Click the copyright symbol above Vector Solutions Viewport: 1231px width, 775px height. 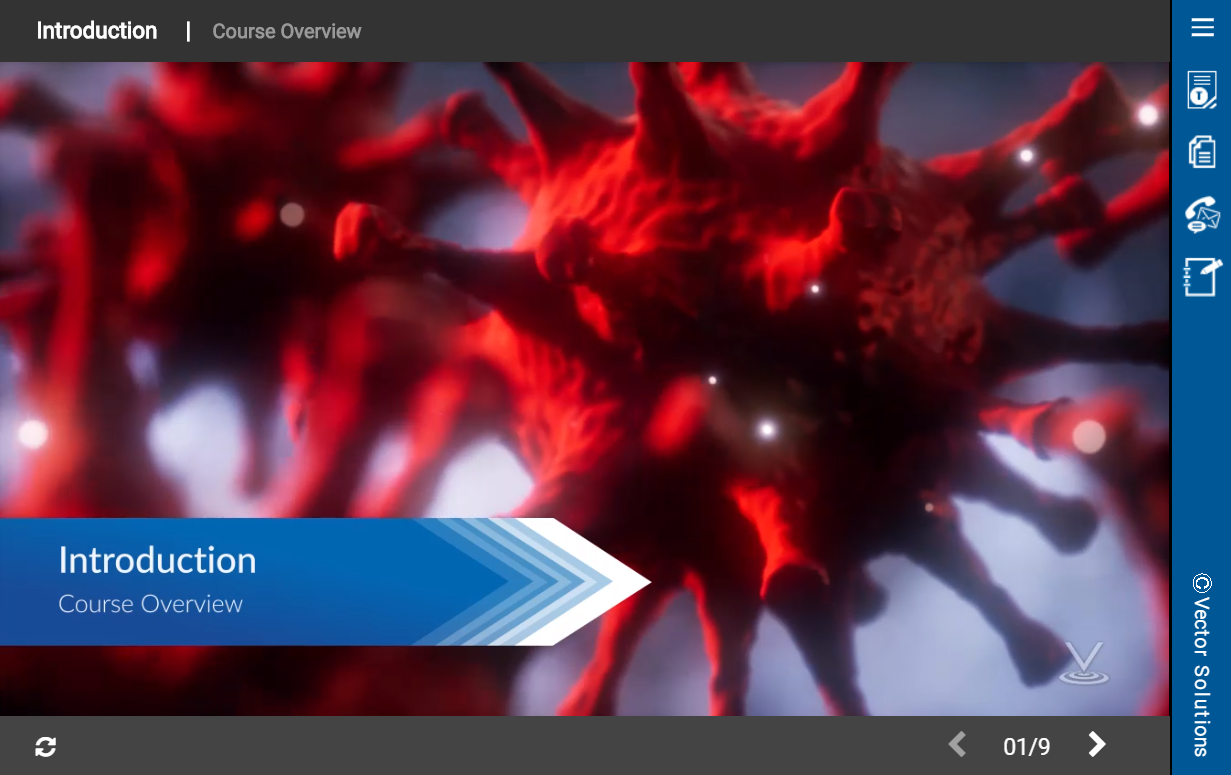pyautogui.click(x=1202, y=583)
